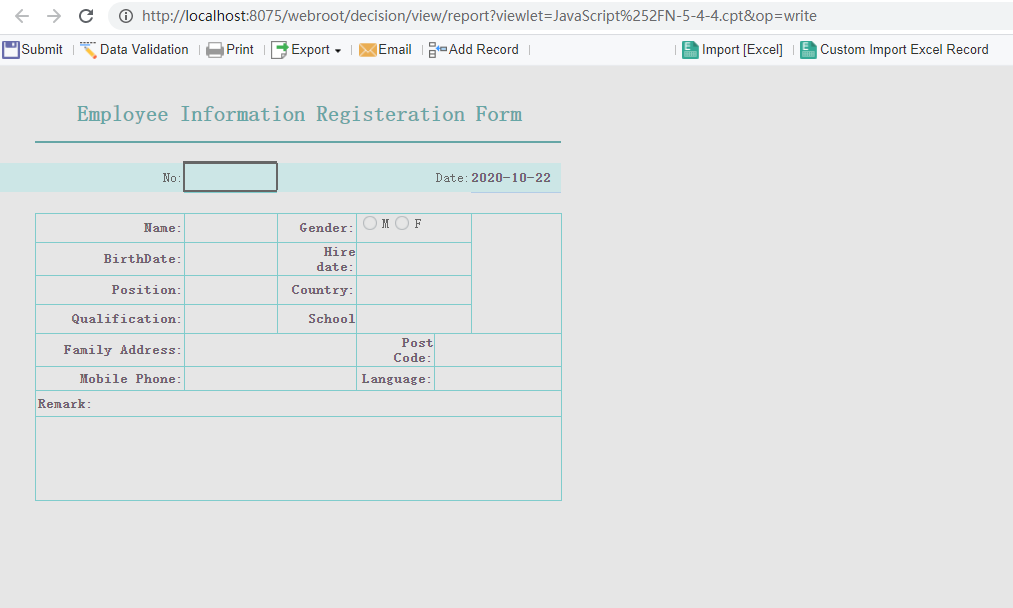Click the Date field showing 2020-10-22
Viewport: 1013px width, 608px height.
pos(516,178)
